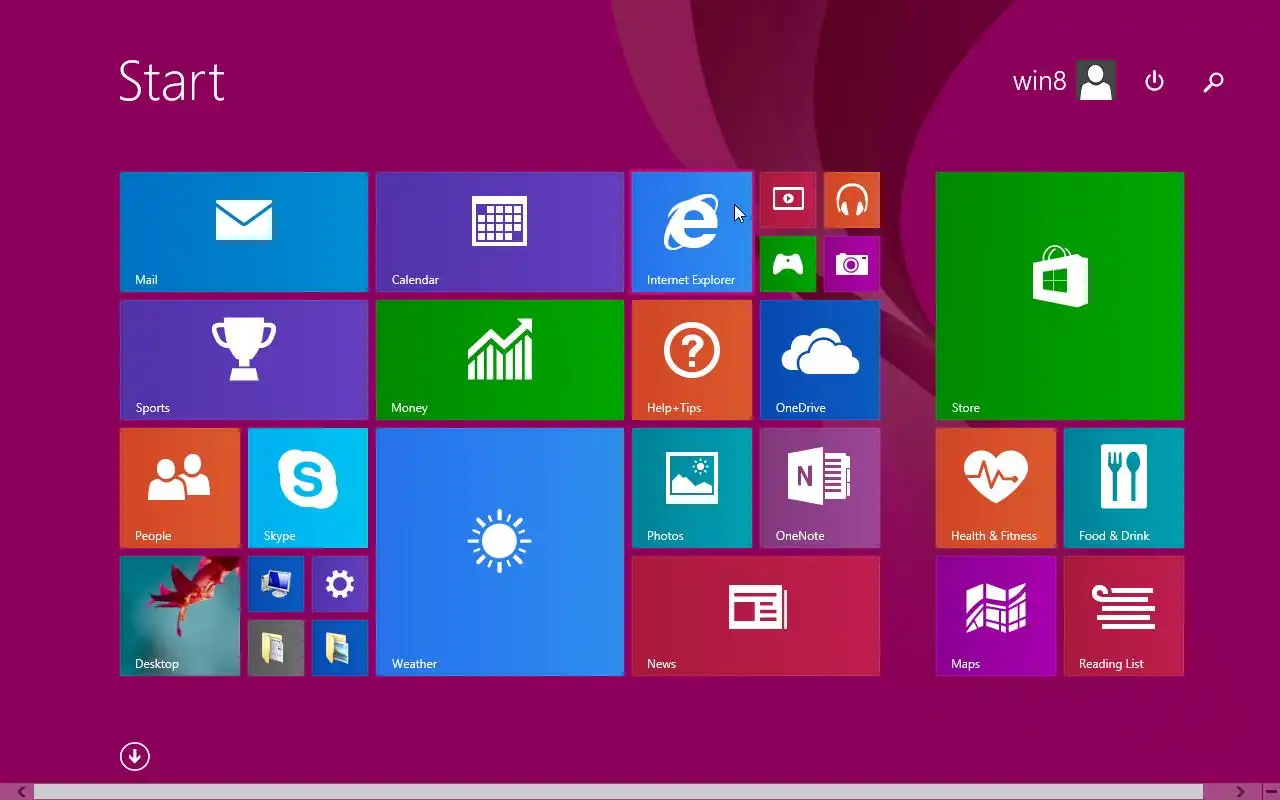
Task: Open the Mail tile
Action: (x=244, y=232)
